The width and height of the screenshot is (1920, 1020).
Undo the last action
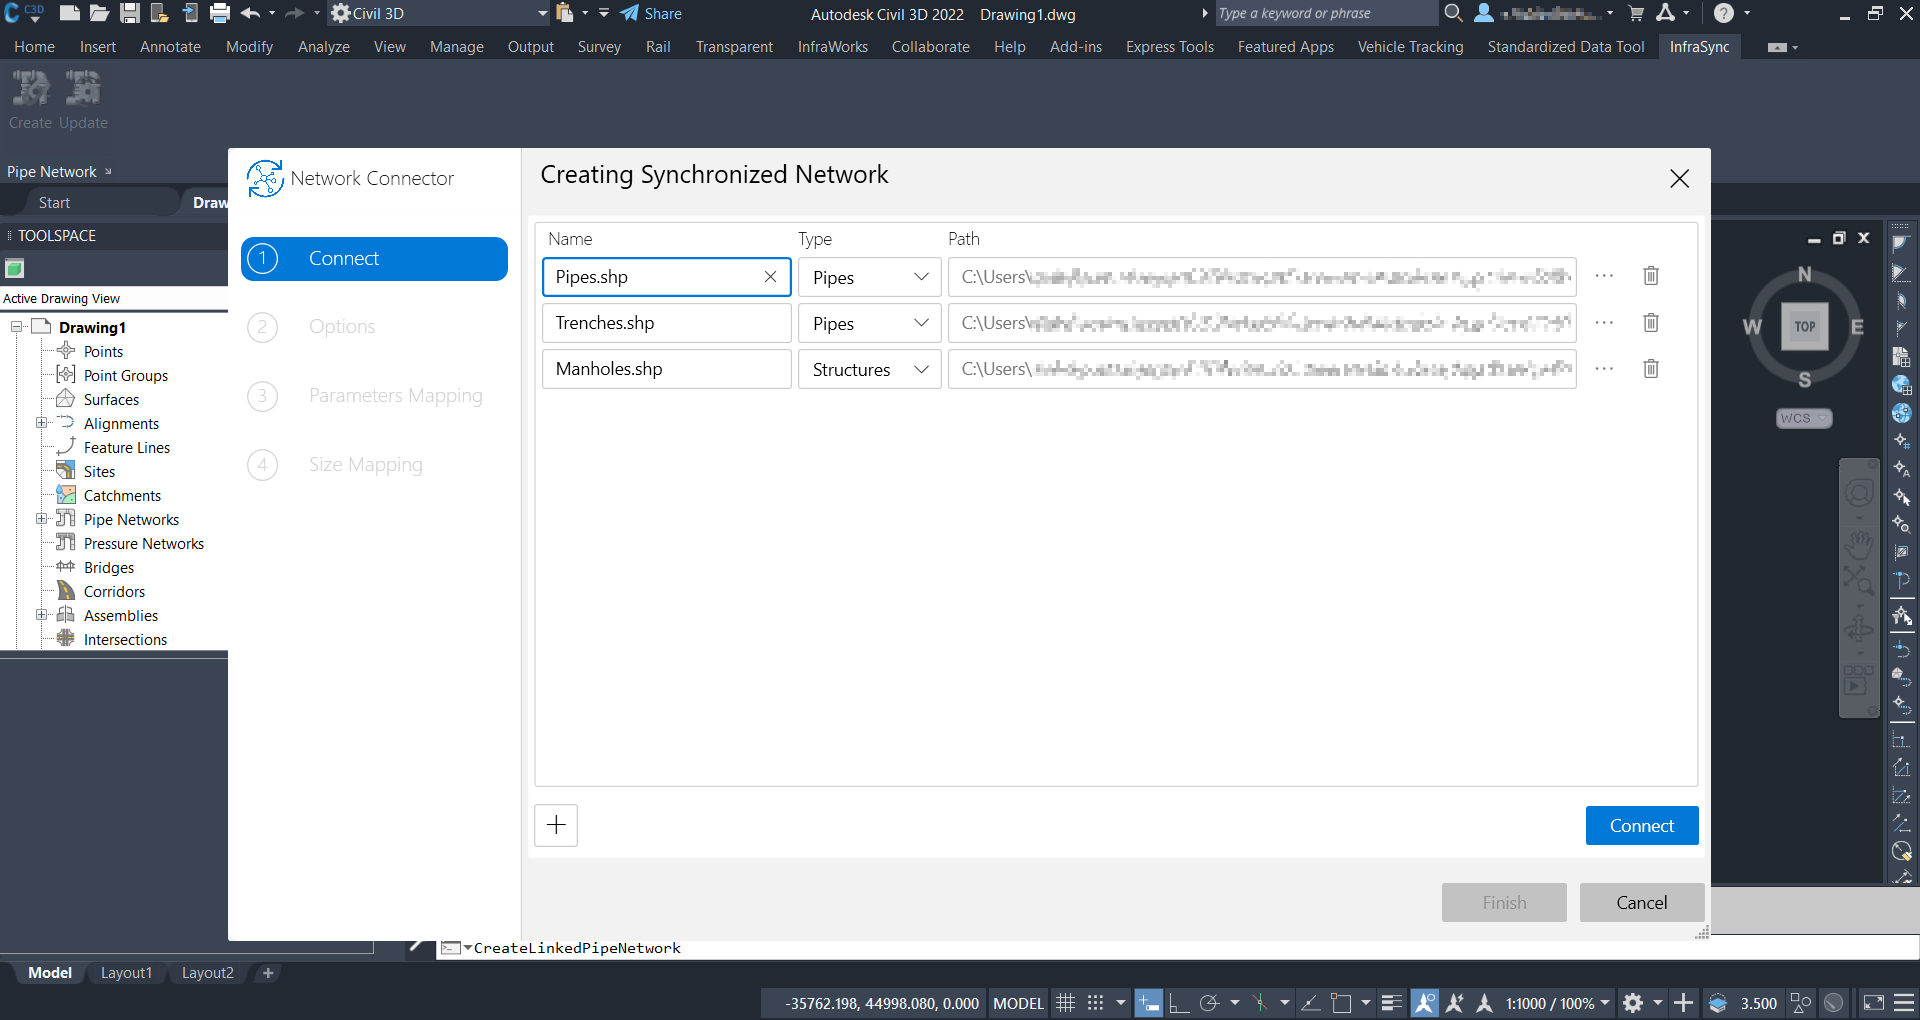pos(250,13)
